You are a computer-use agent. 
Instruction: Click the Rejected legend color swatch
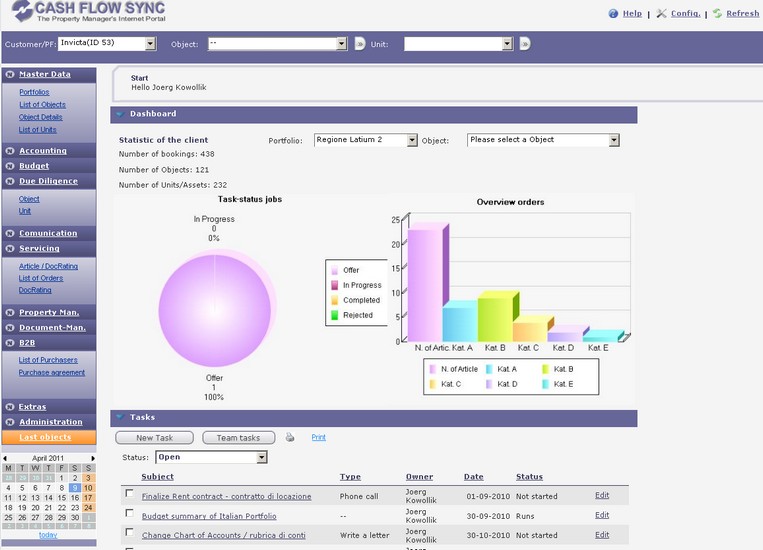335,315
